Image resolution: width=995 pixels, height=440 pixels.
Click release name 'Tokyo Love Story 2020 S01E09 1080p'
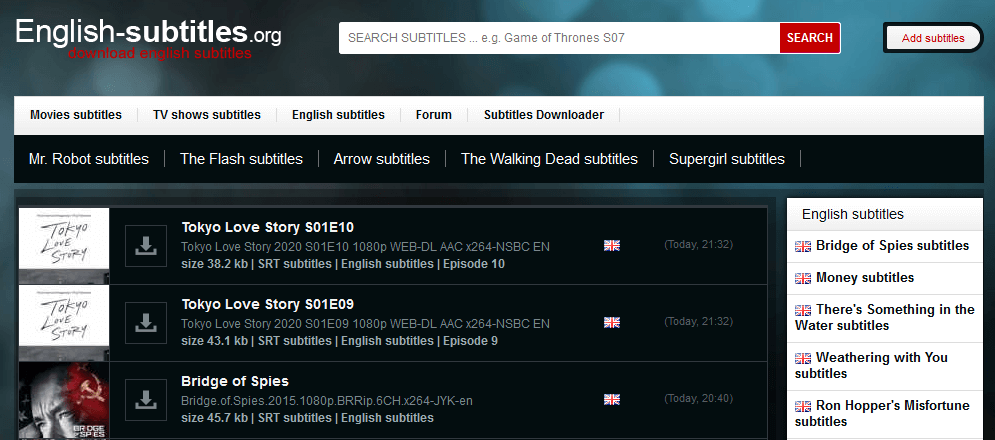[366, 324]
